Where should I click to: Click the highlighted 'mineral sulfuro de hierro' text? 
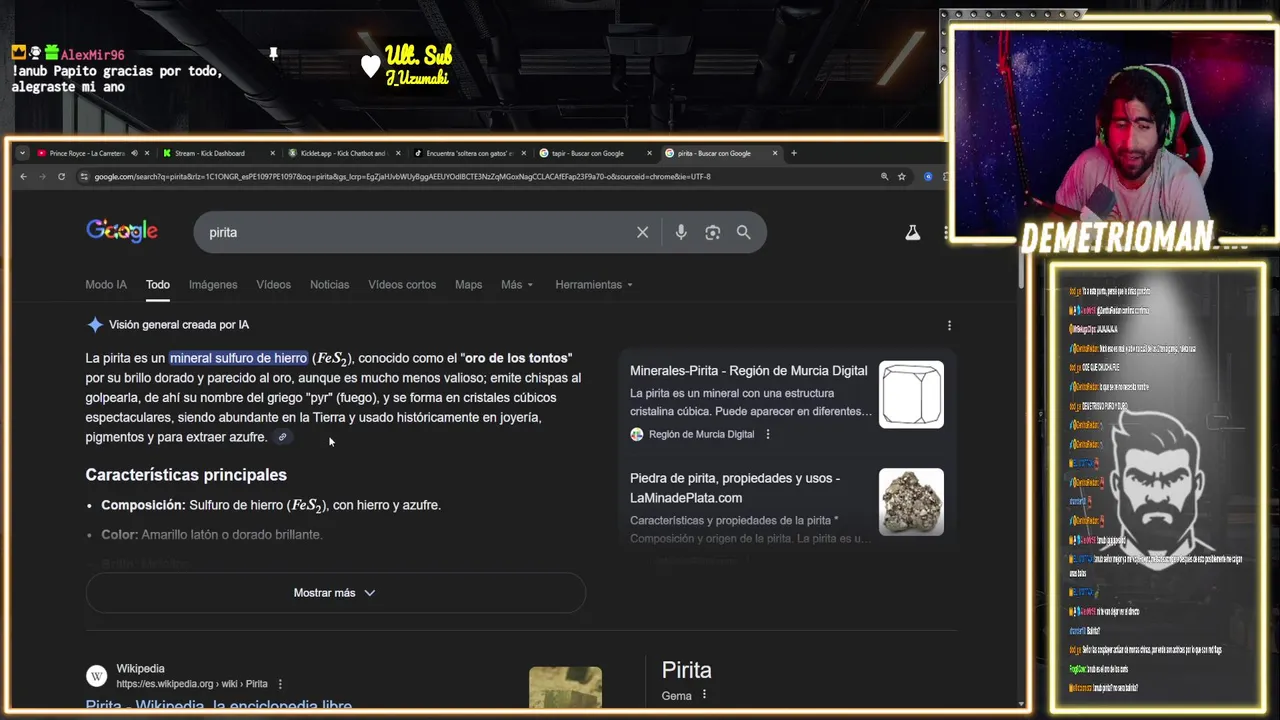pyautogui.click(x=238, y=358)
